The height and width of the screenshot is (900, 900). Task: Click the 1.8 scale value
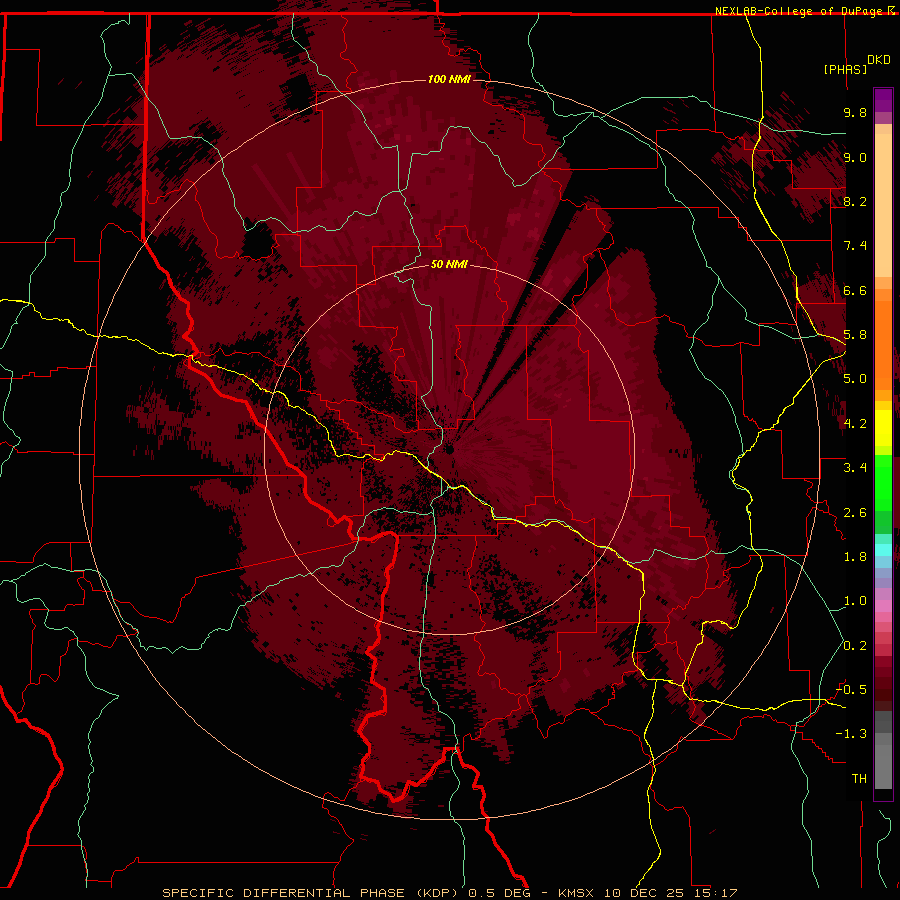[855, 557]
